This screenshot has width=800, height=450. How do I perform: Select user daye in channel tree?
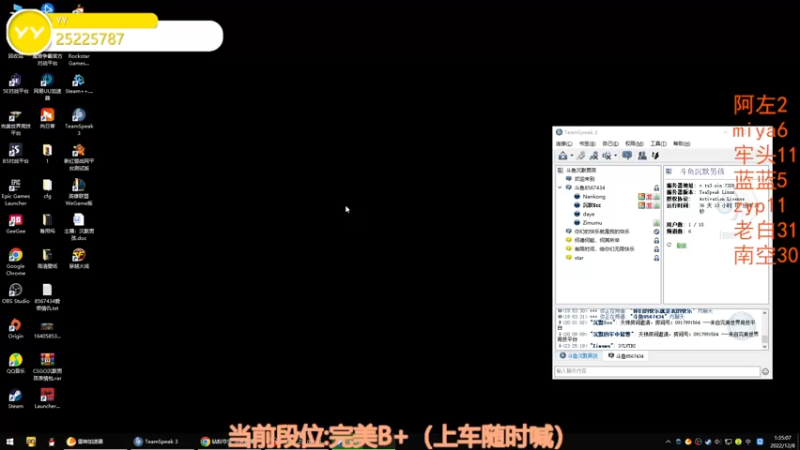[588, 214]
